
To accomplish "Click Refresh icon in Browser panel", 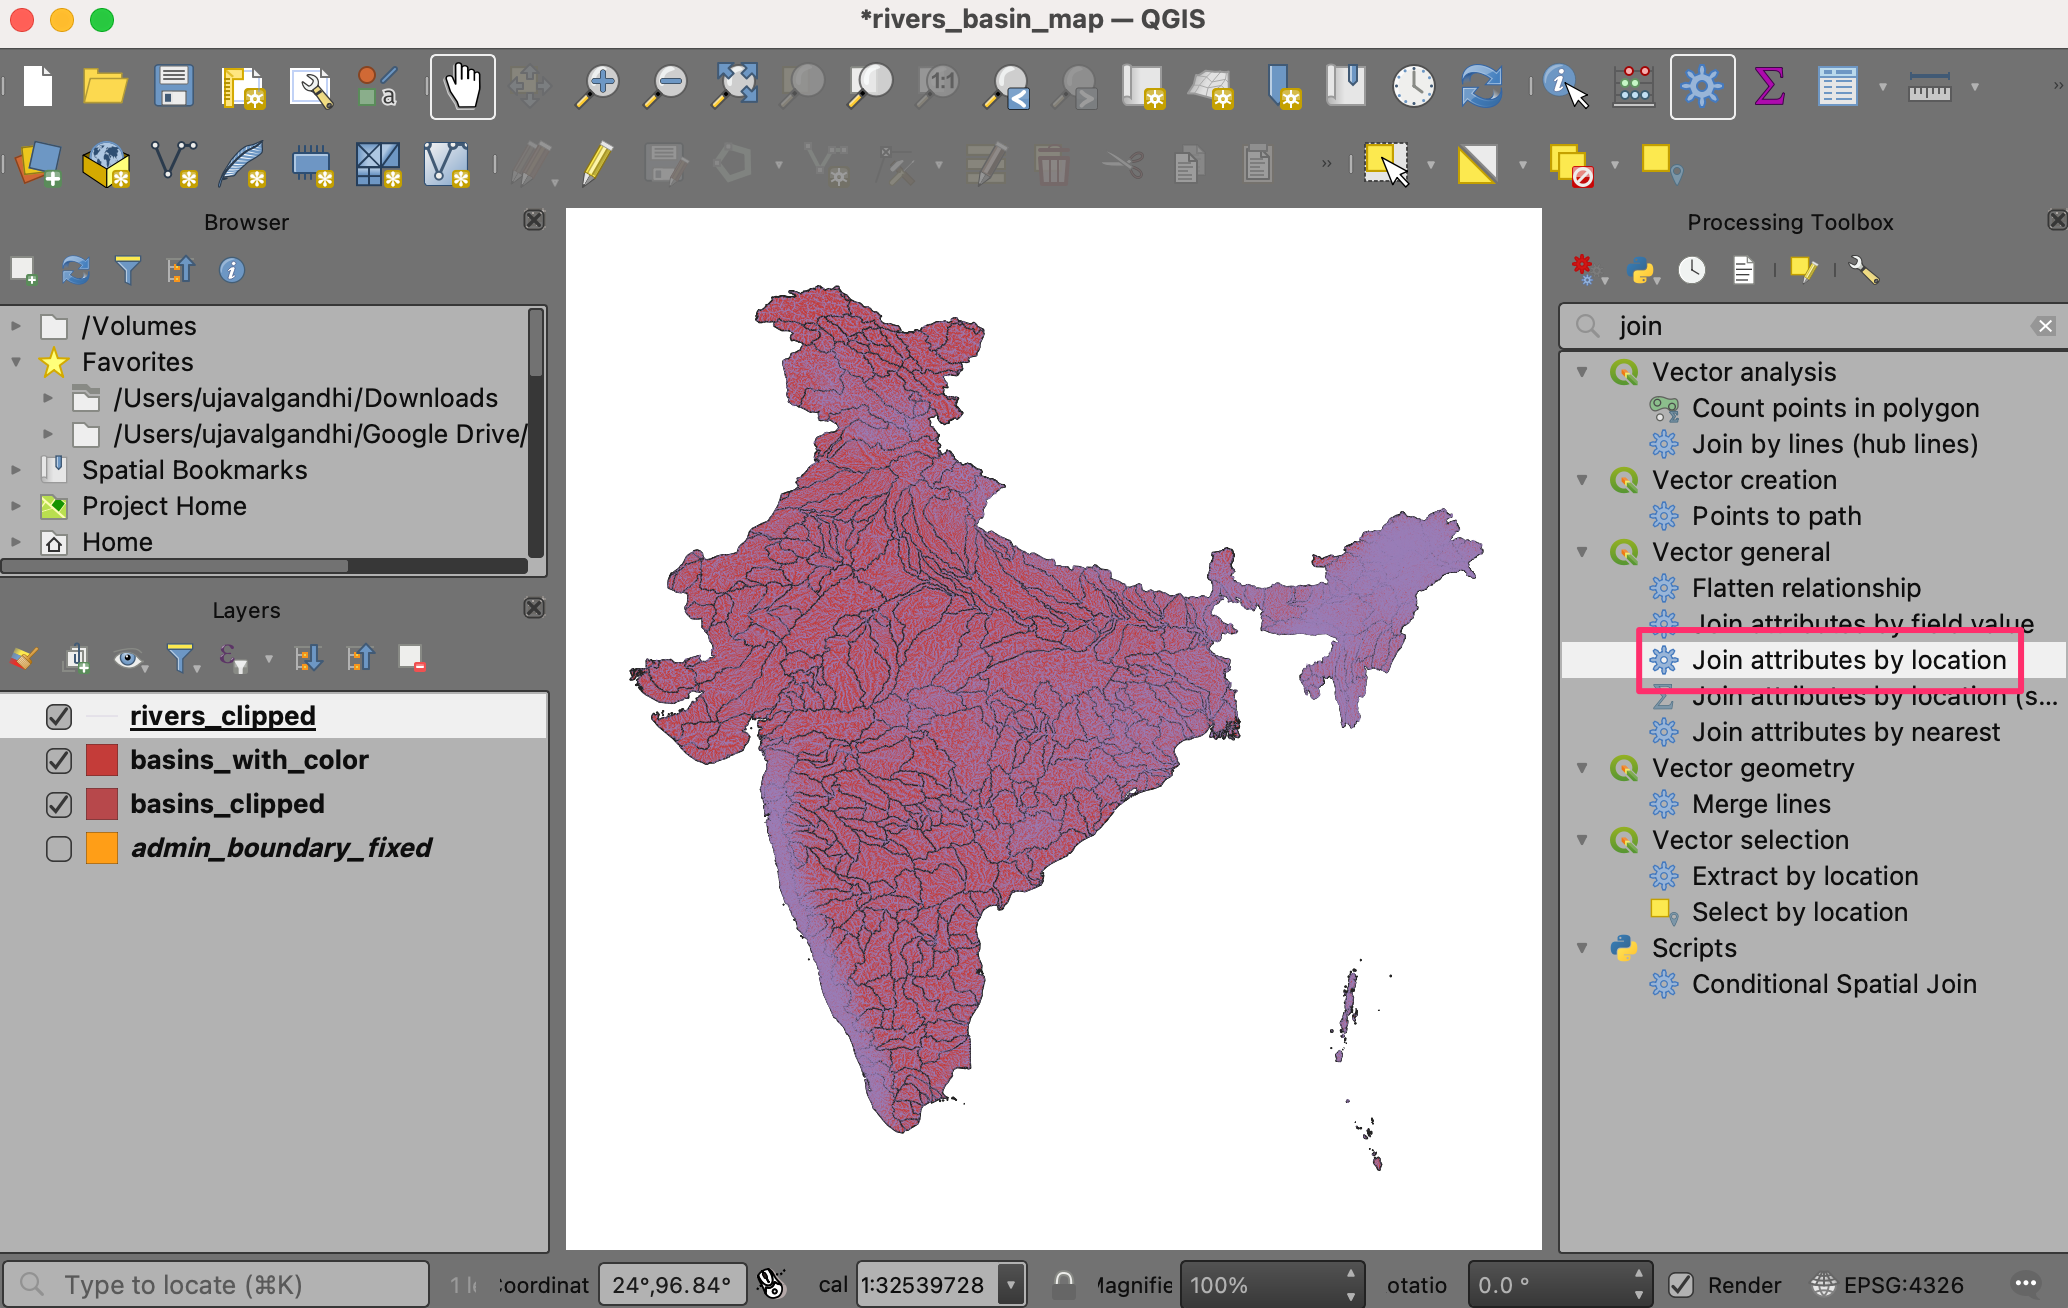I will click(76, 270).
